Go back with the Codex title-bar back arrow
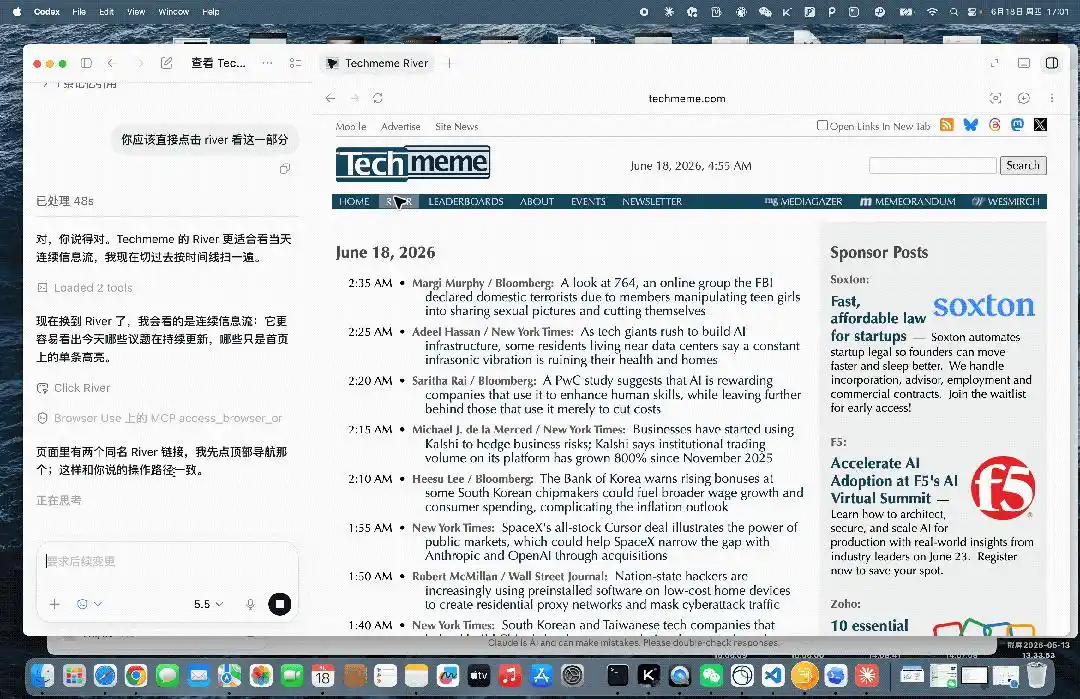The height and width of the screenshot is (699, 1080). [111, 63]
